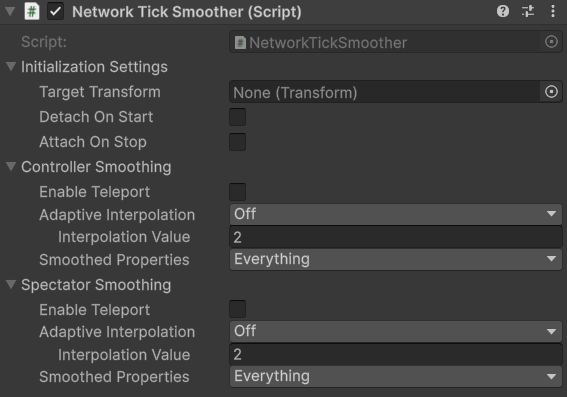Screen dimensions: 567x397
Task: Tick Enable Teleport under Controller Smoothing
Action: point(238,192)
